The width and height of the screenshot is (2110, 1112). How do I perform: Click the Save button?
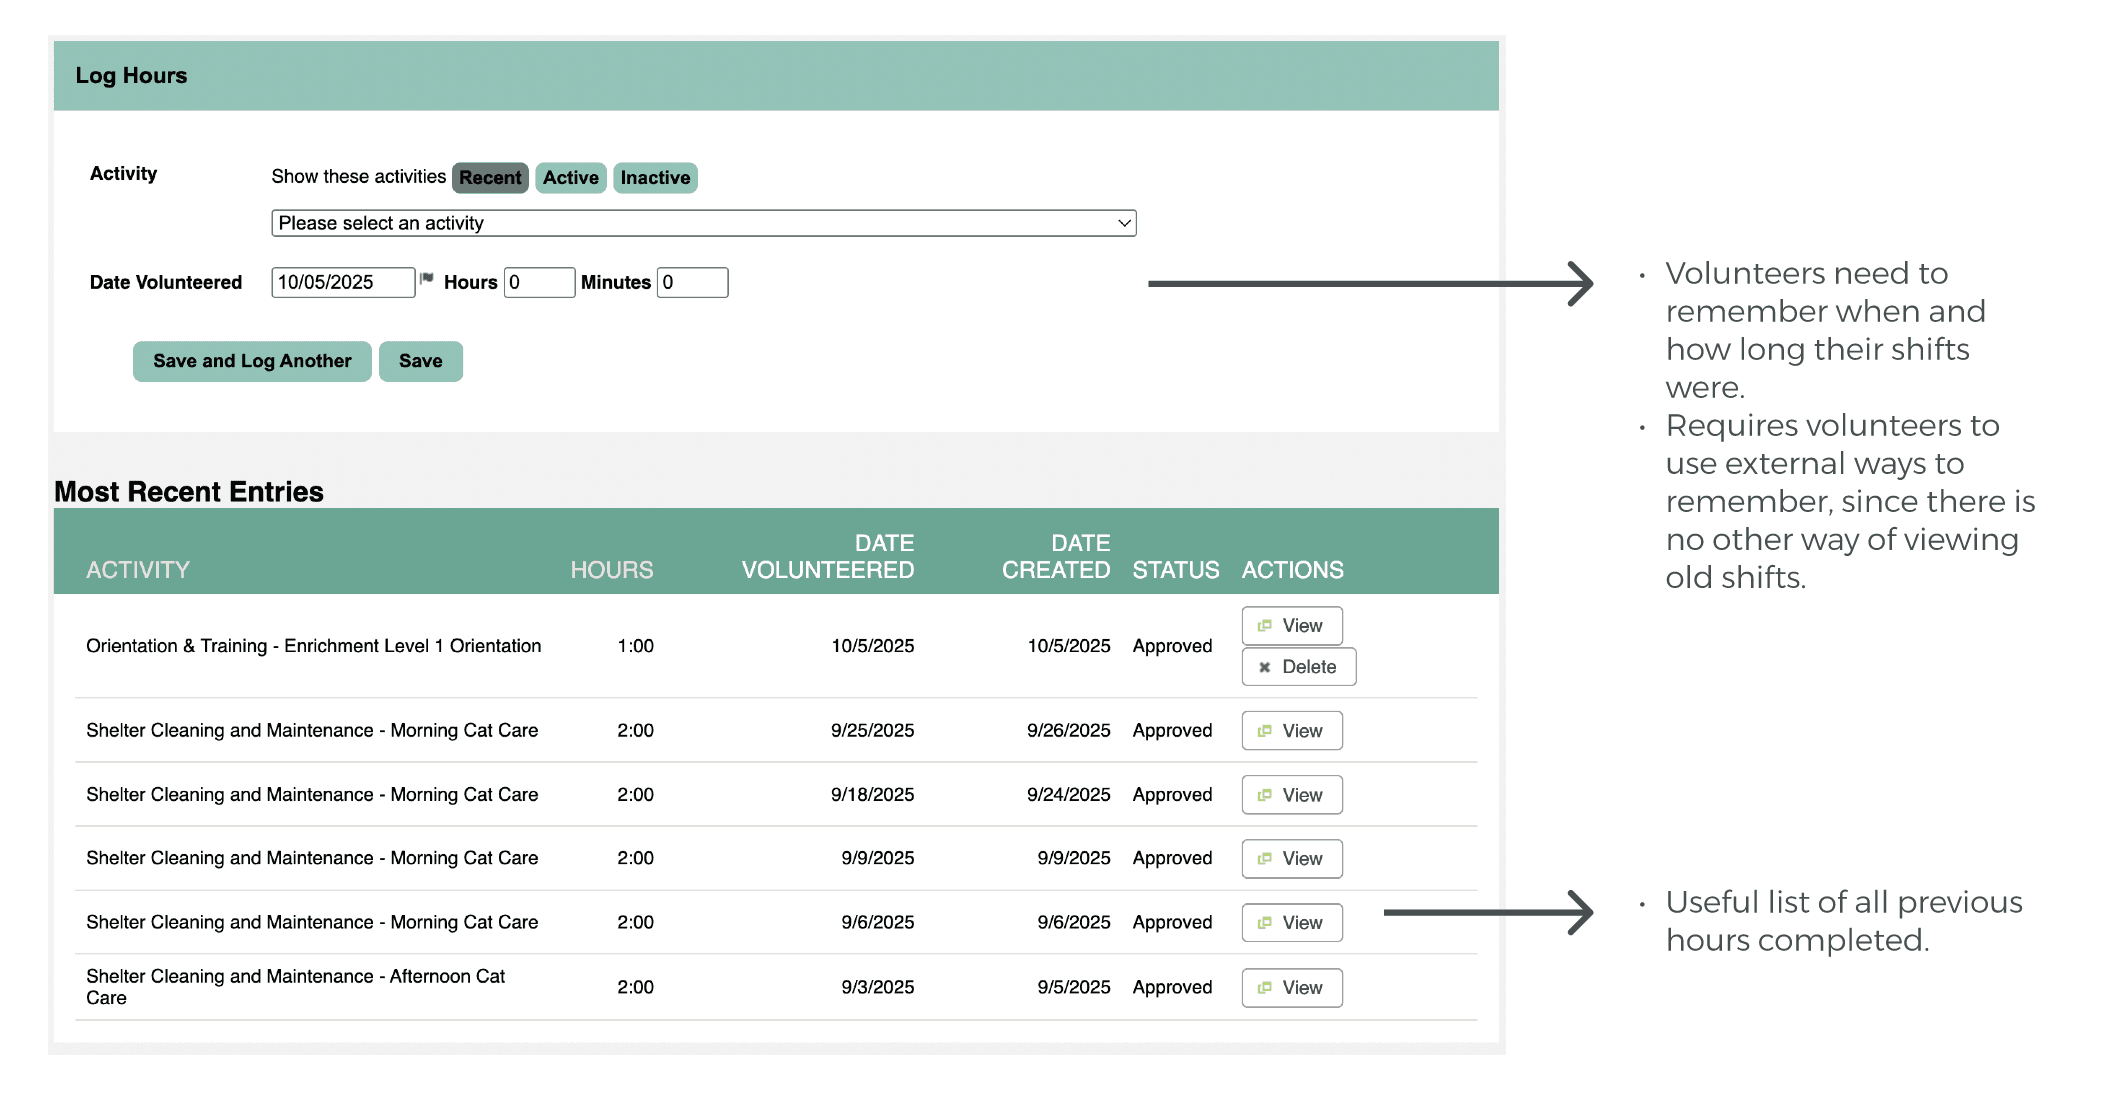point(420,361)
